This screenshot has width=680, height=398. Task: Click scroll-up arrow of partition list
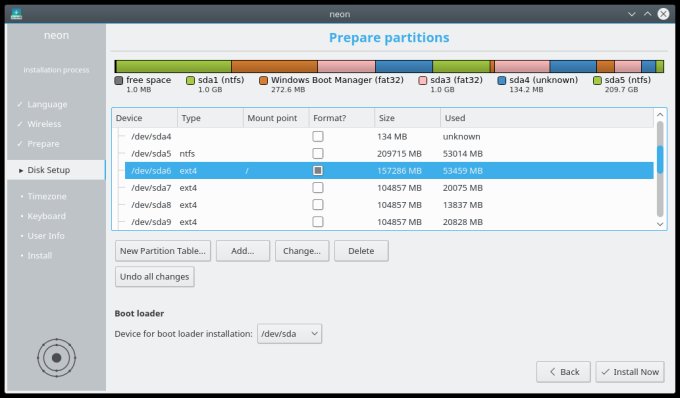660,114
